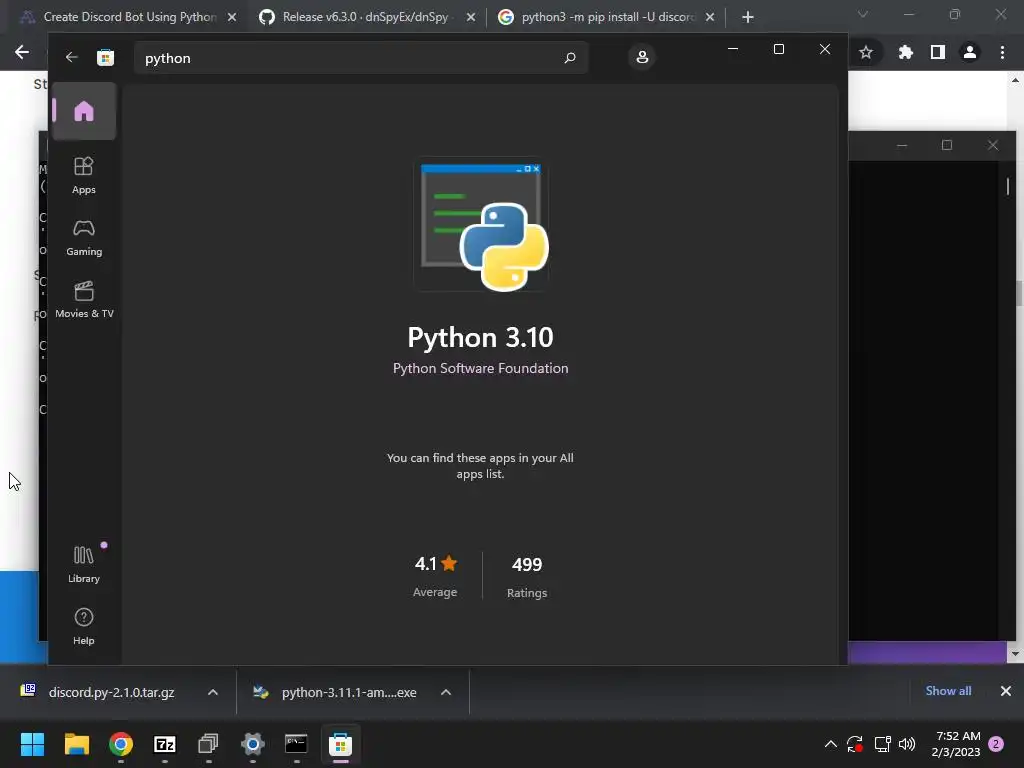Open the Store user account menu
The height and width of the screenshot is (768, 1024).
point(642,57)
